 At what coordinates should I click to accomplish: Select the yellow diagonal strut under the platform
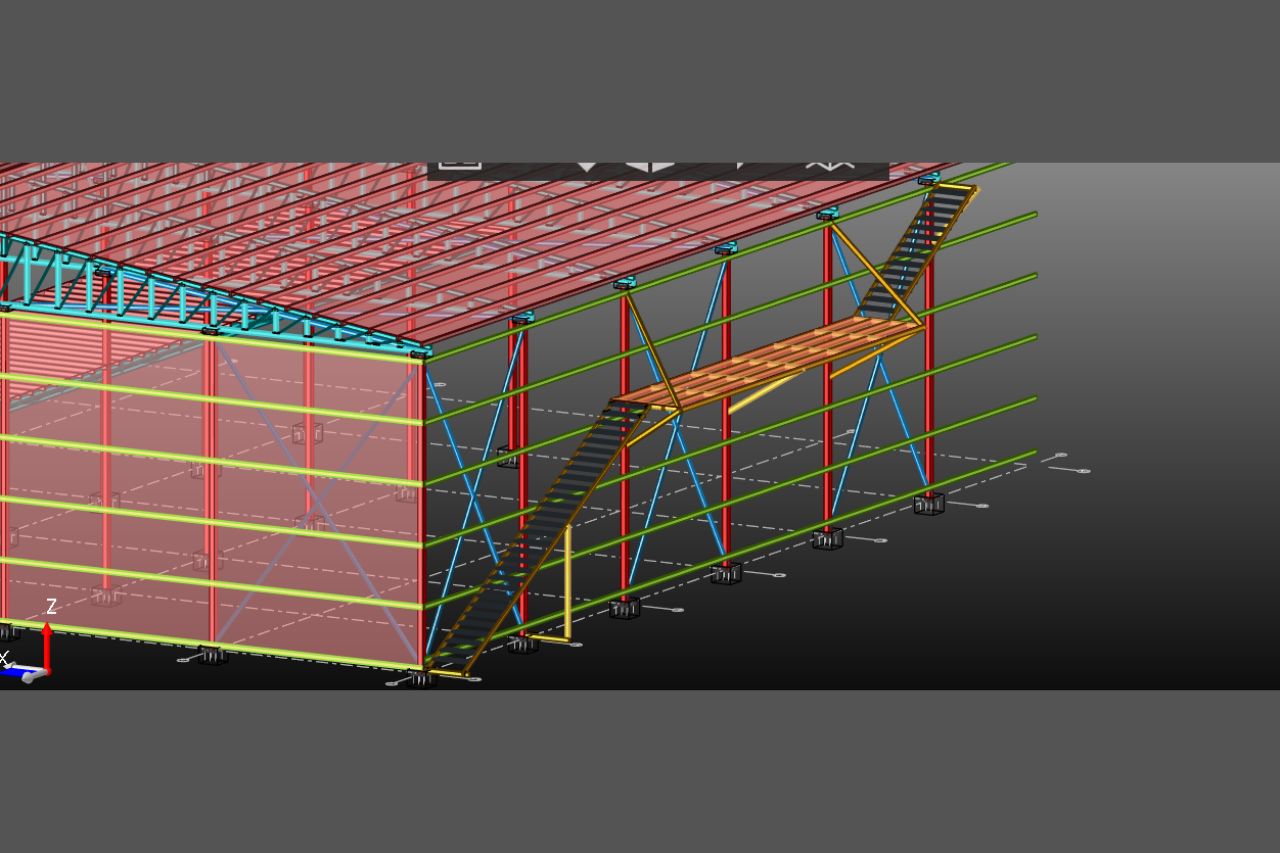[765, 391]
